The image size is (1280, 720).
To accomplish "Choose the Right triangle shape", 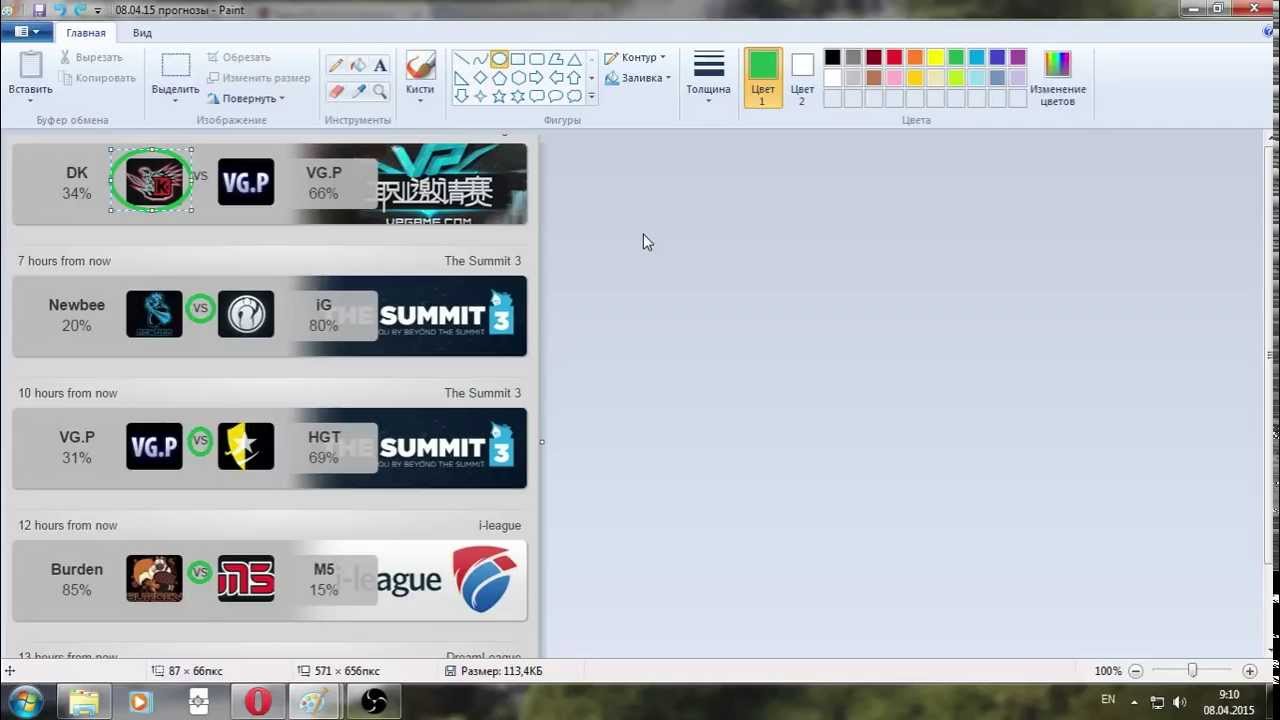I will [461, 78].
